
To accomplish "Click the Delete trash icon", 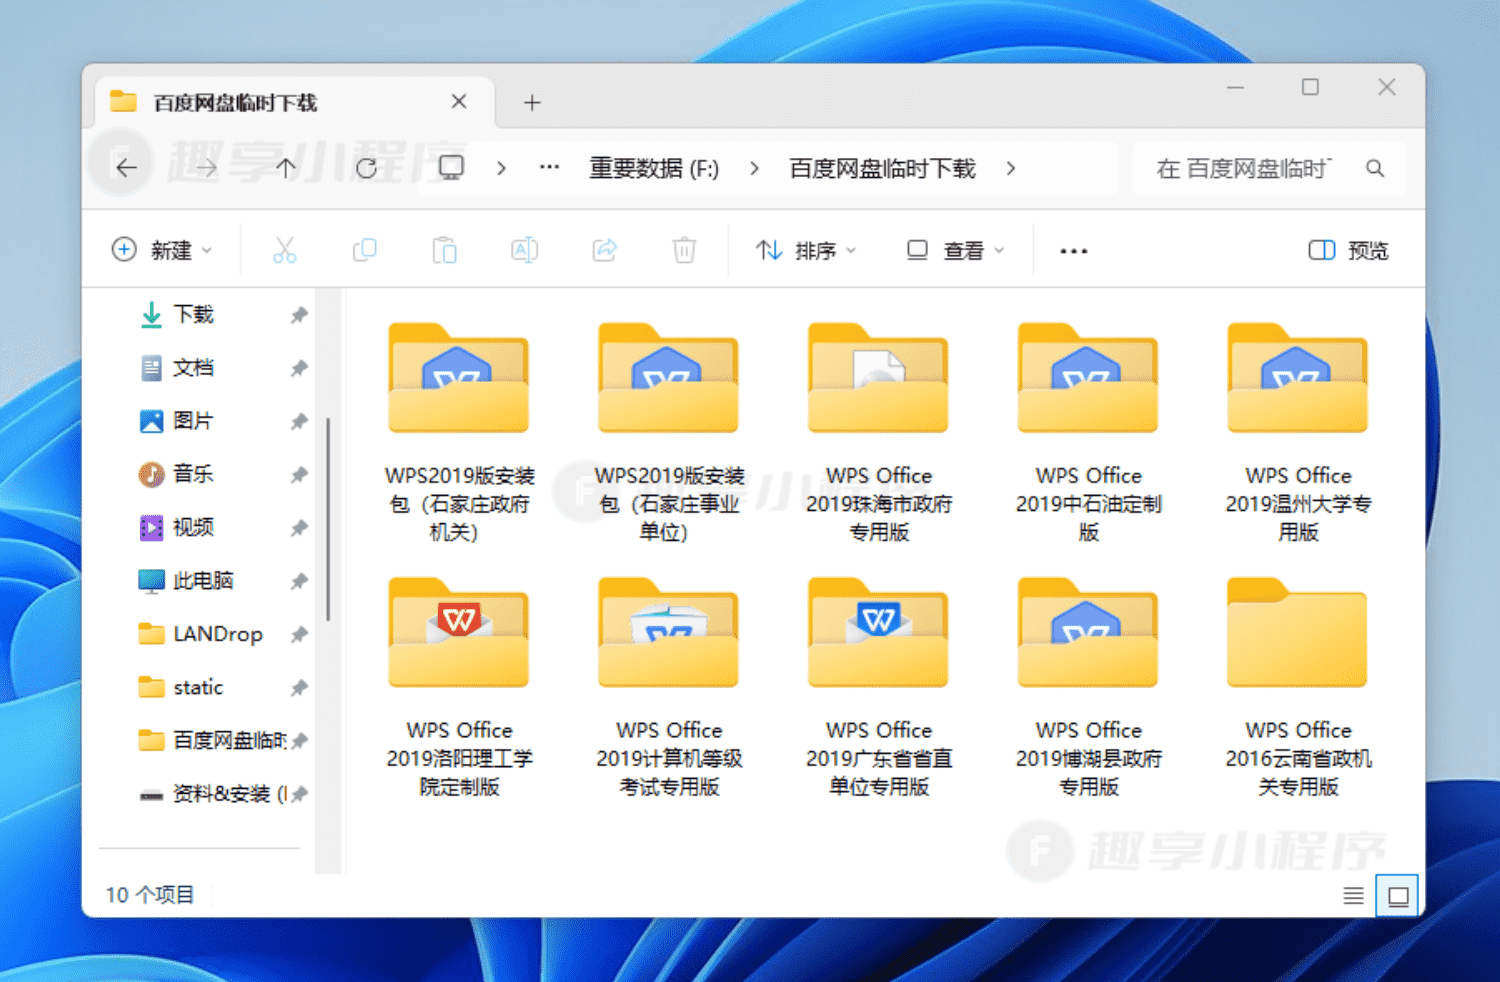I will (684, 250).
